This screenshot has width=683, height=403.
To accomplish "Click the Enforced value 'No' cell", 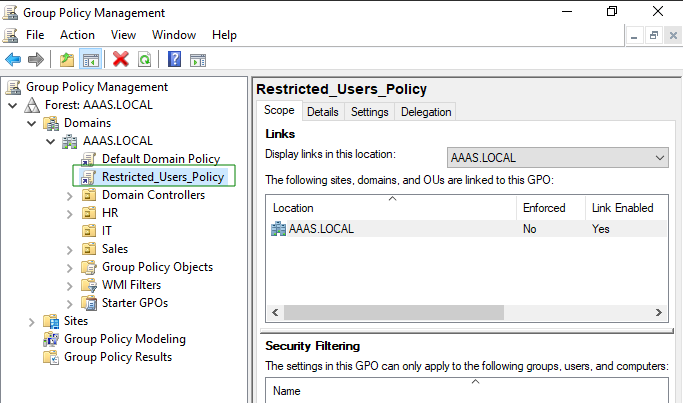I will click(530, 229).
